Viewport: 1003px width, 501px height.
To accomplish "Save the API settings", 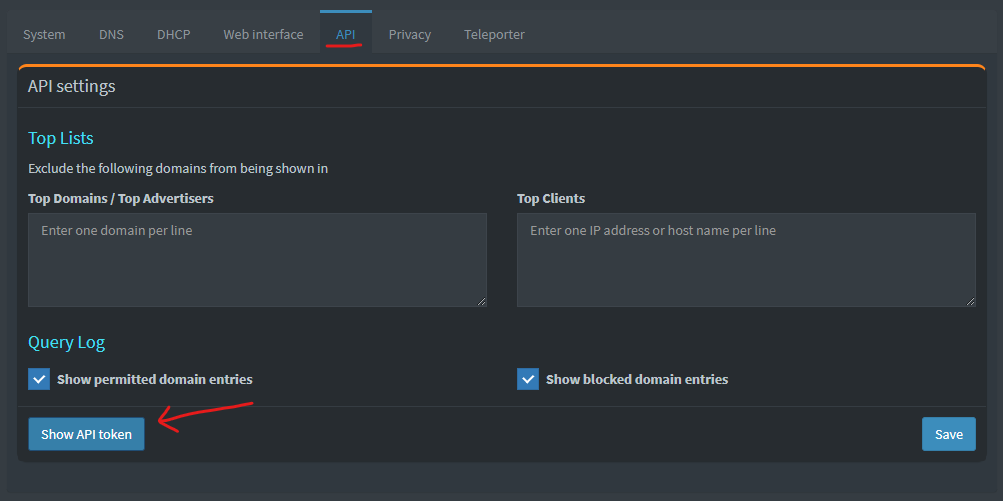I will [x=948, y=434].
